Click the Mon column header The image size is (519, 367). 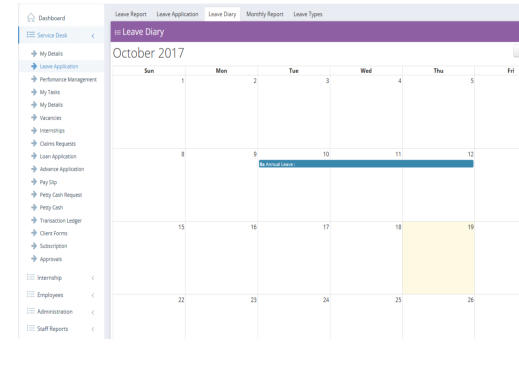click(221, 71)
